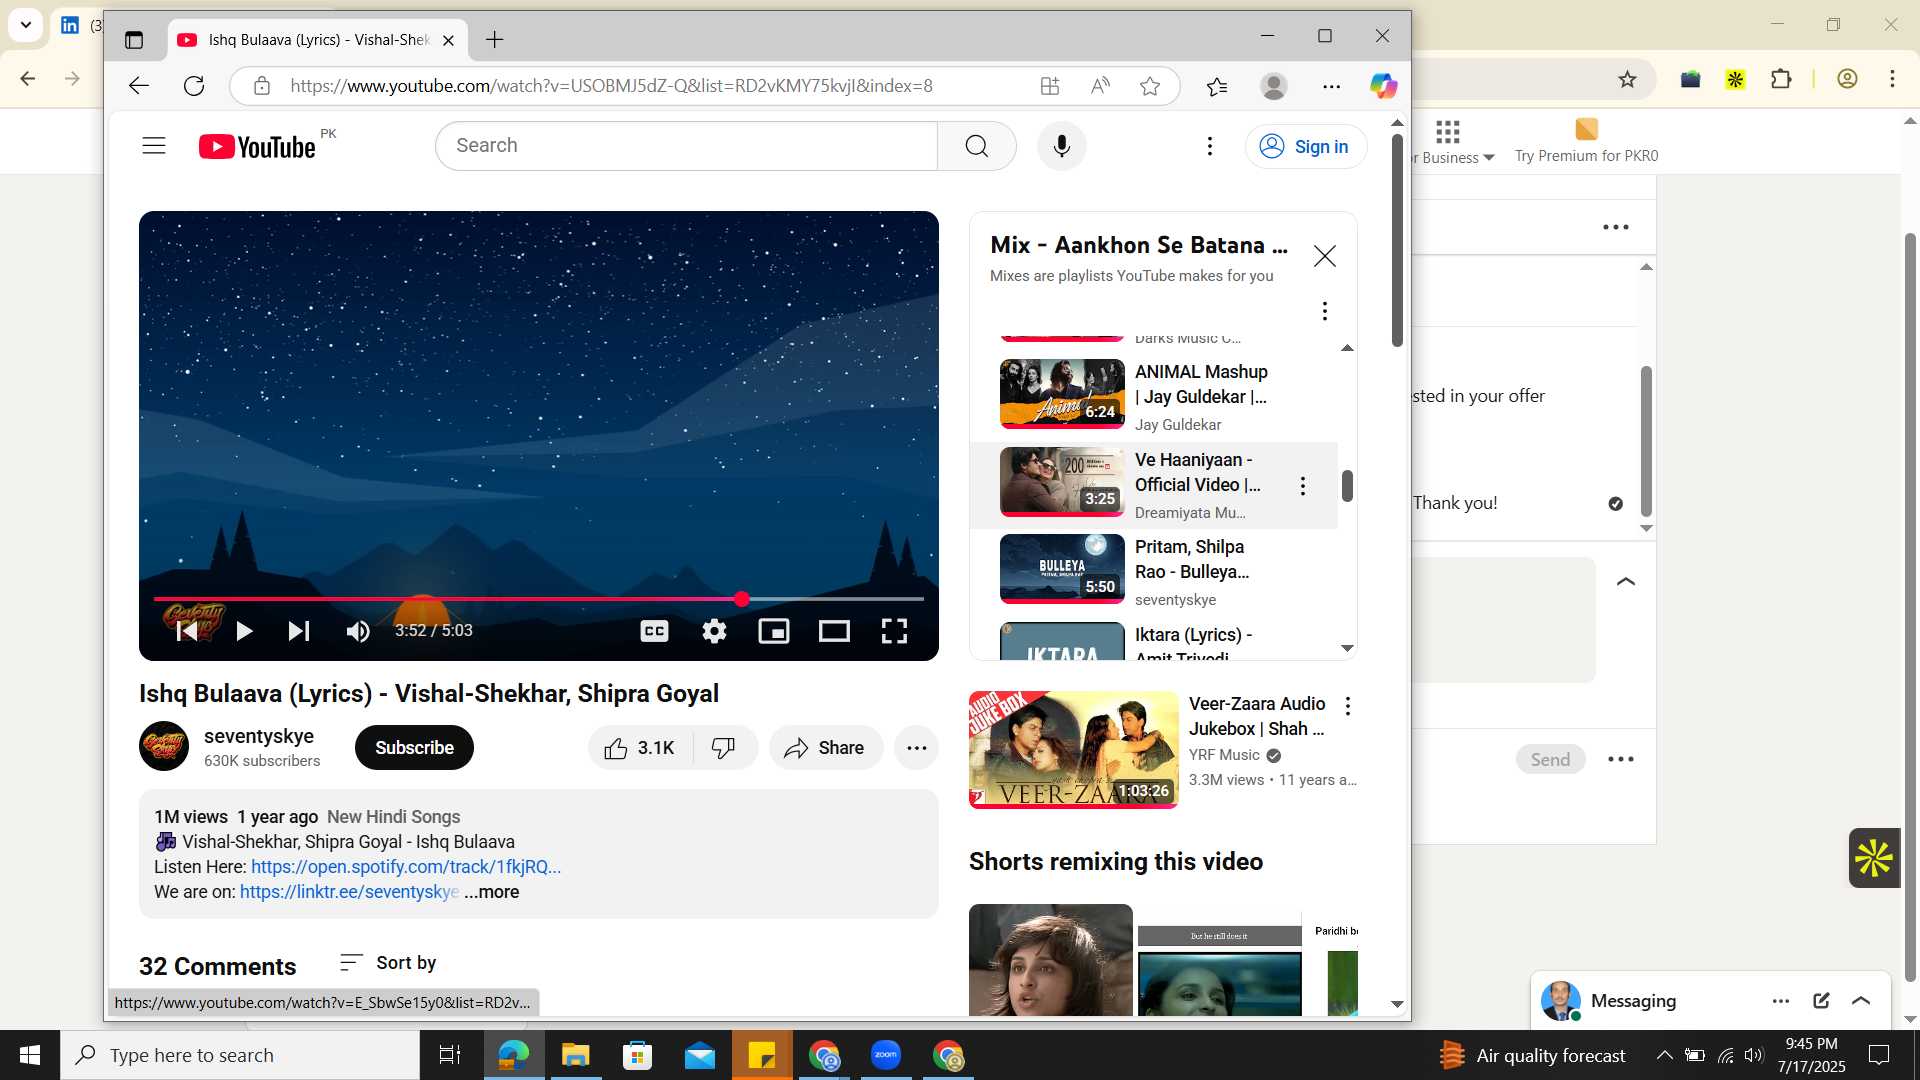This screenshot has height=1080, width=1920.
Task: Play Pritam, Shilpa Rao - Bulleya track
Action: click(x=1154, y=572)
